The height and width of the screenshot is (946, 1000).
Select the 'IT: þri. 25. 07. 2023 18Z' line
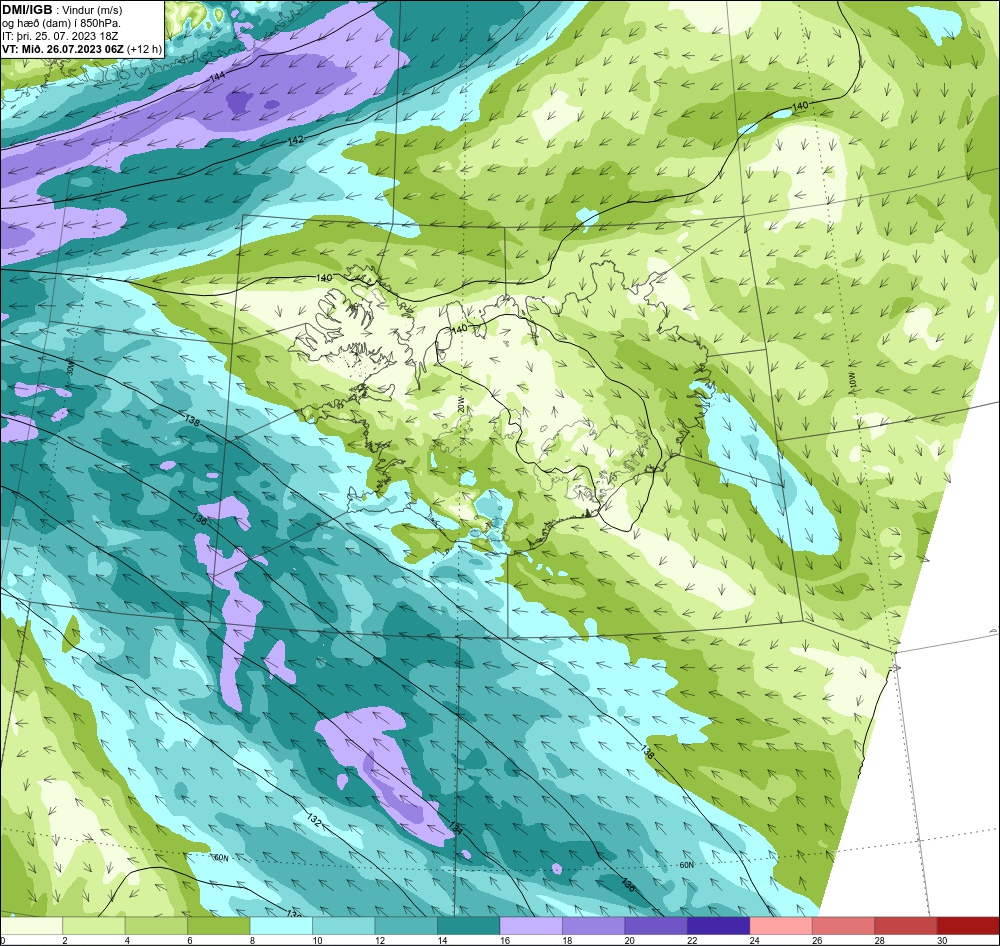[x=60, y=36]
